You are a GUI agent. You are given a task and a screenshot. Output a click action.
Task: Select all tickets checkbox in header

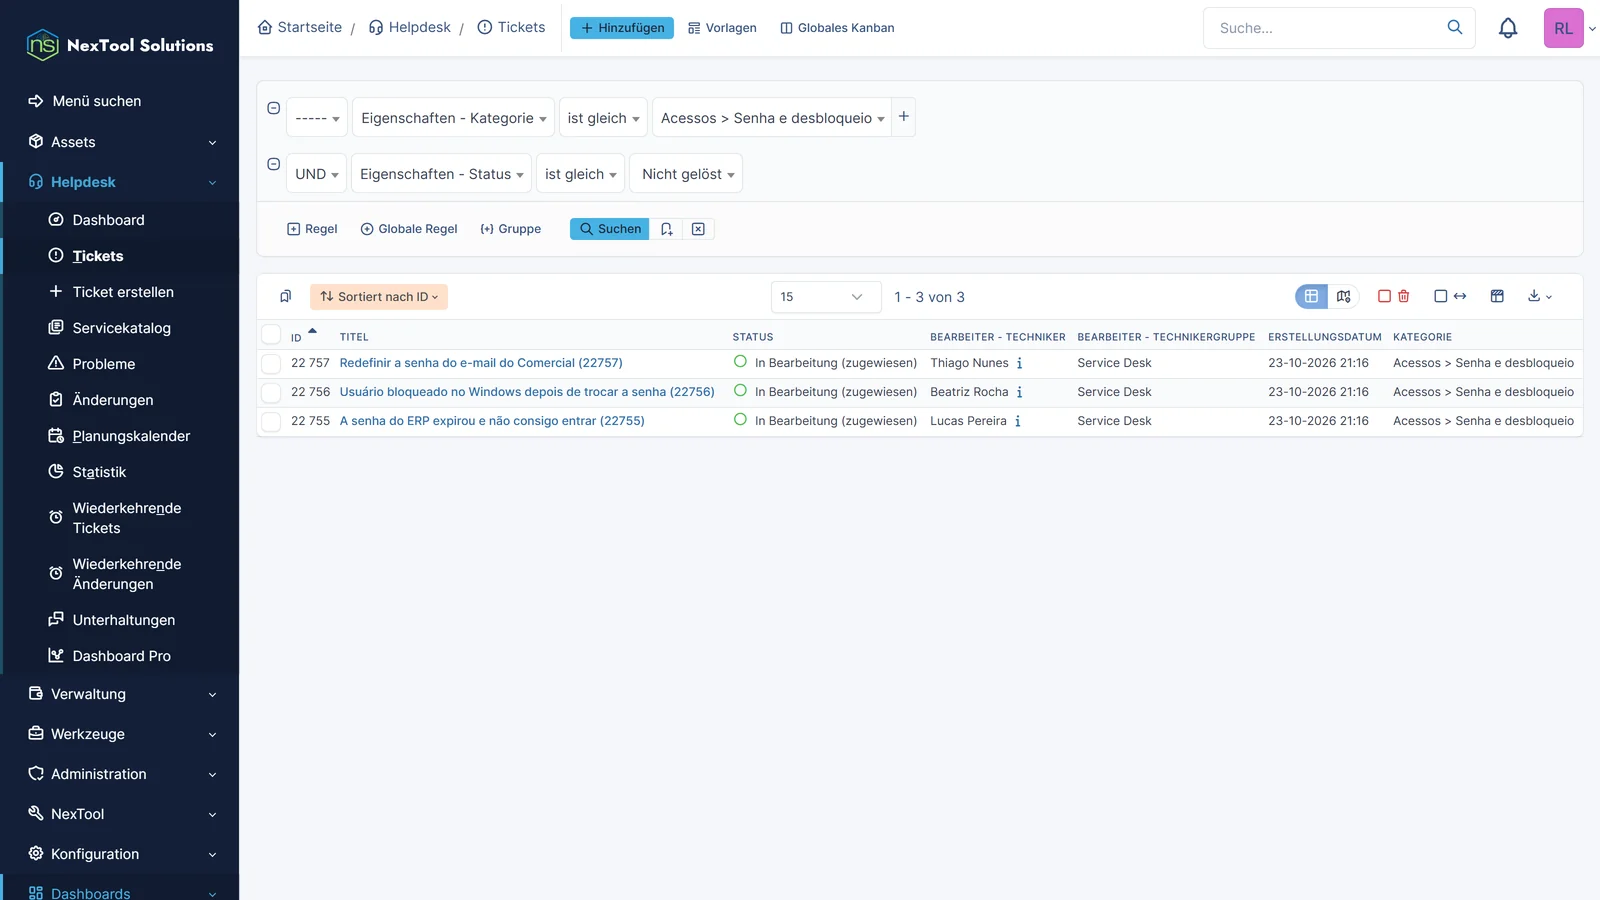(271, 335)
